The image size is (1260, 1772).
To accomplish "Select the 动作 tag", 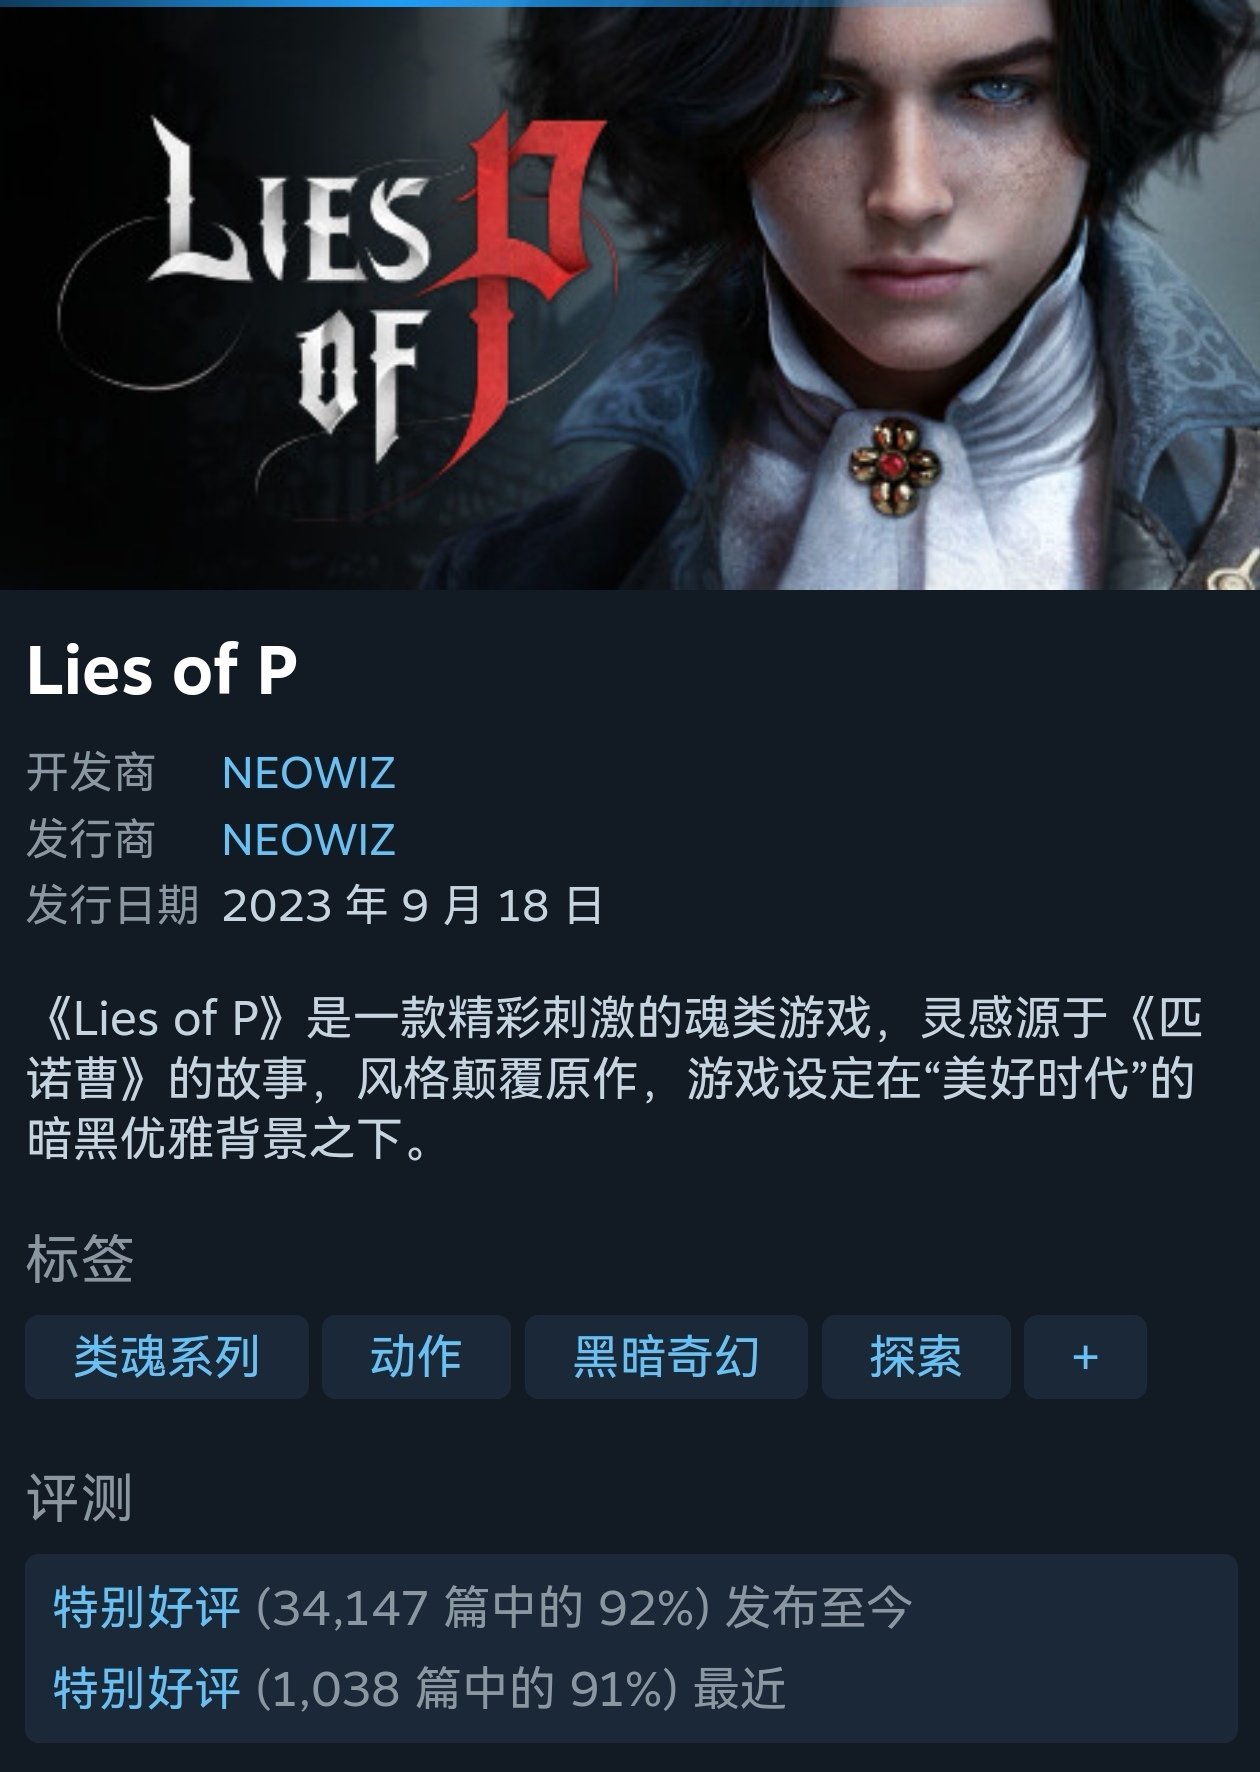I will coord(416,1356).
